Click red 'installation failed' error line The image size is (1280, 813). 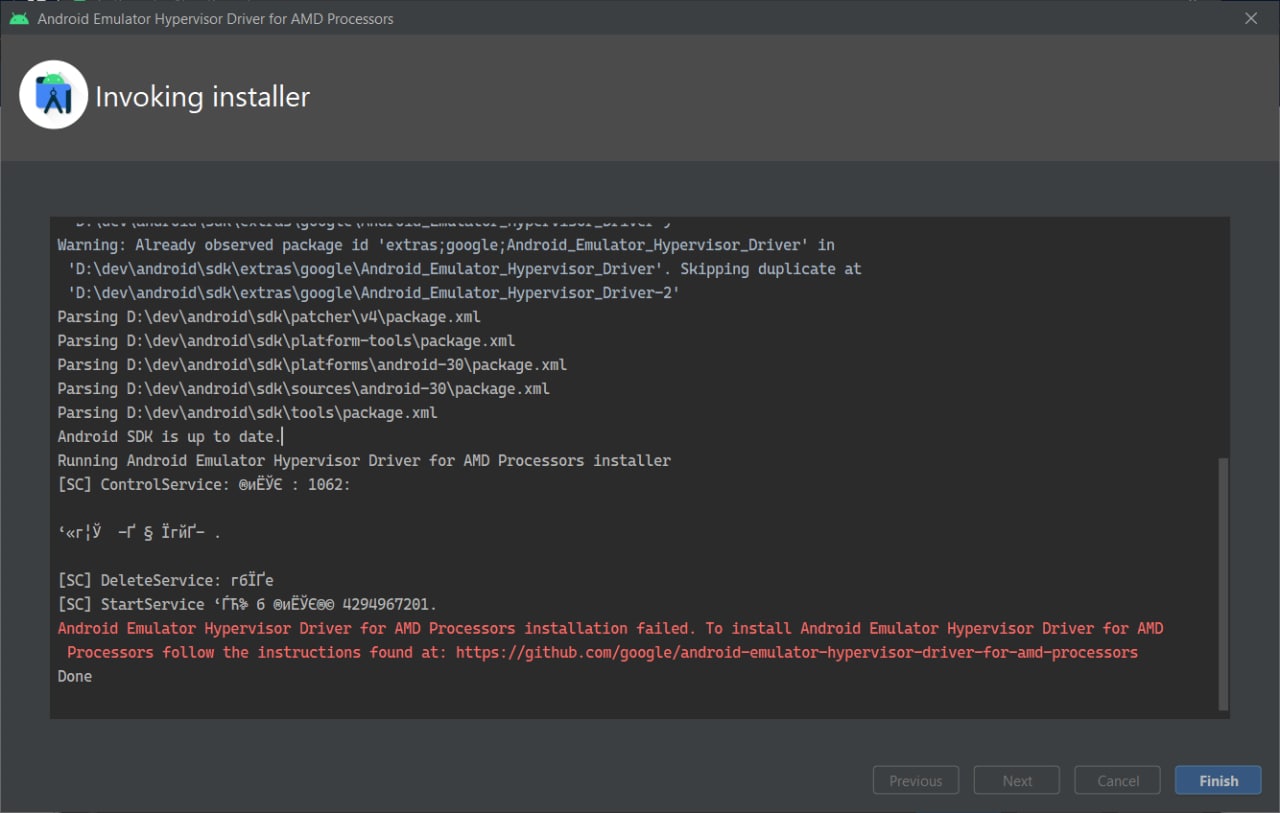[x=610, y=628]
